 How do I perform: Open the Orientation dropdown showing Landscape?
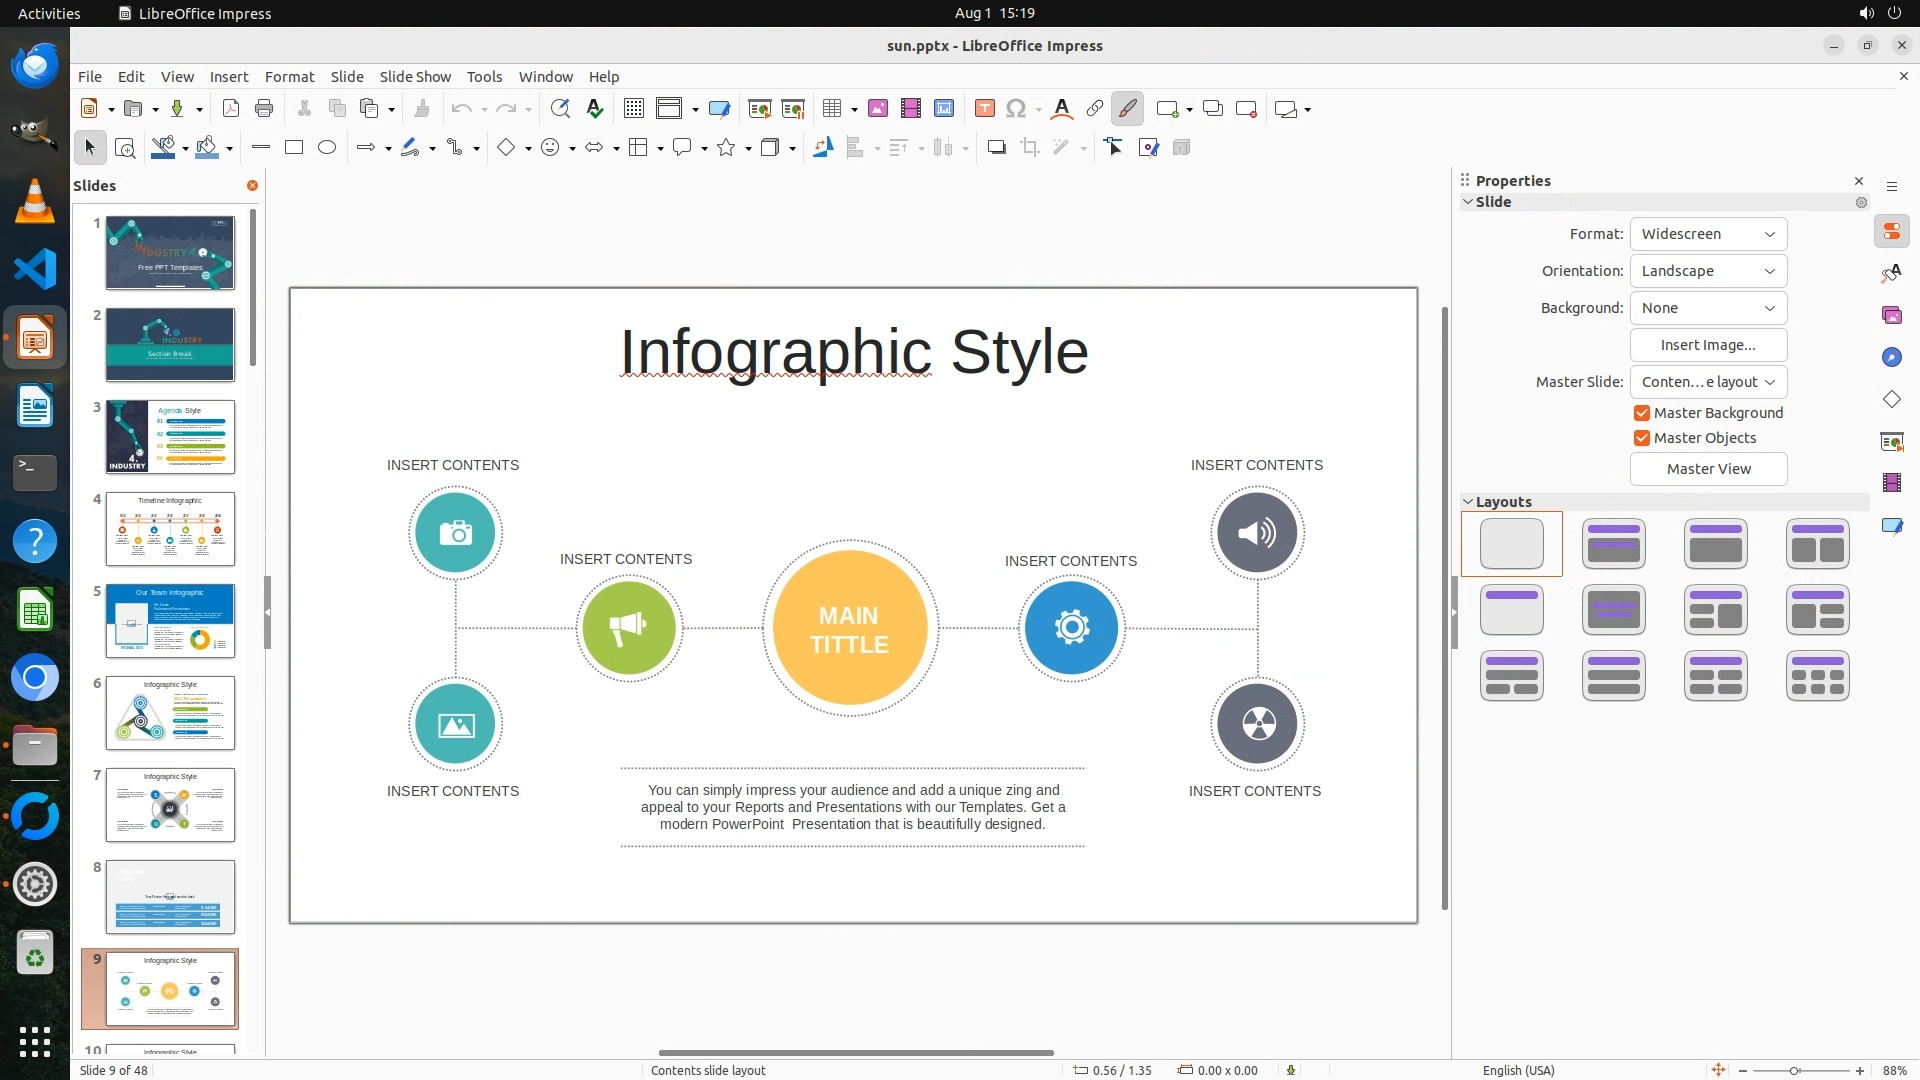point(1708,271)
